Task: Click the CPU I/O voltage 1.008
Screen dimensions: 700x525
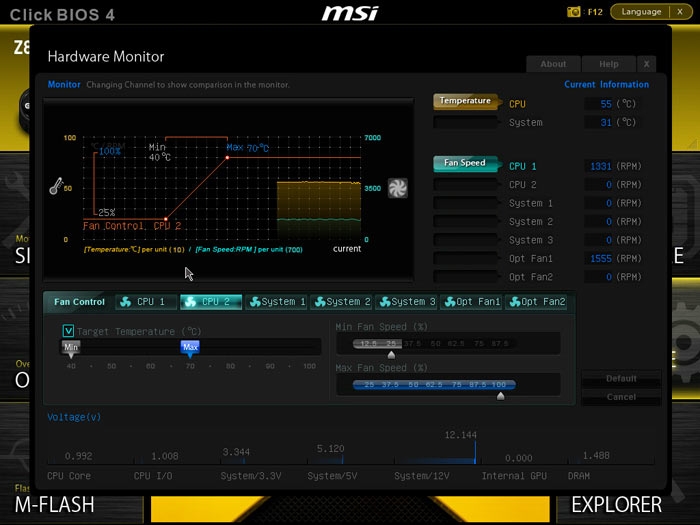Action: click(x=165, y=456)
